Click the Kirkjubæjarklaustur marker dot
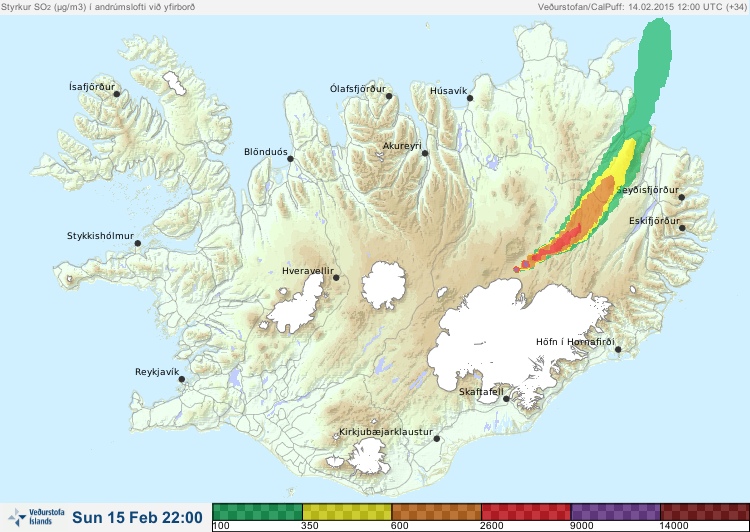 tap(436, 439)
